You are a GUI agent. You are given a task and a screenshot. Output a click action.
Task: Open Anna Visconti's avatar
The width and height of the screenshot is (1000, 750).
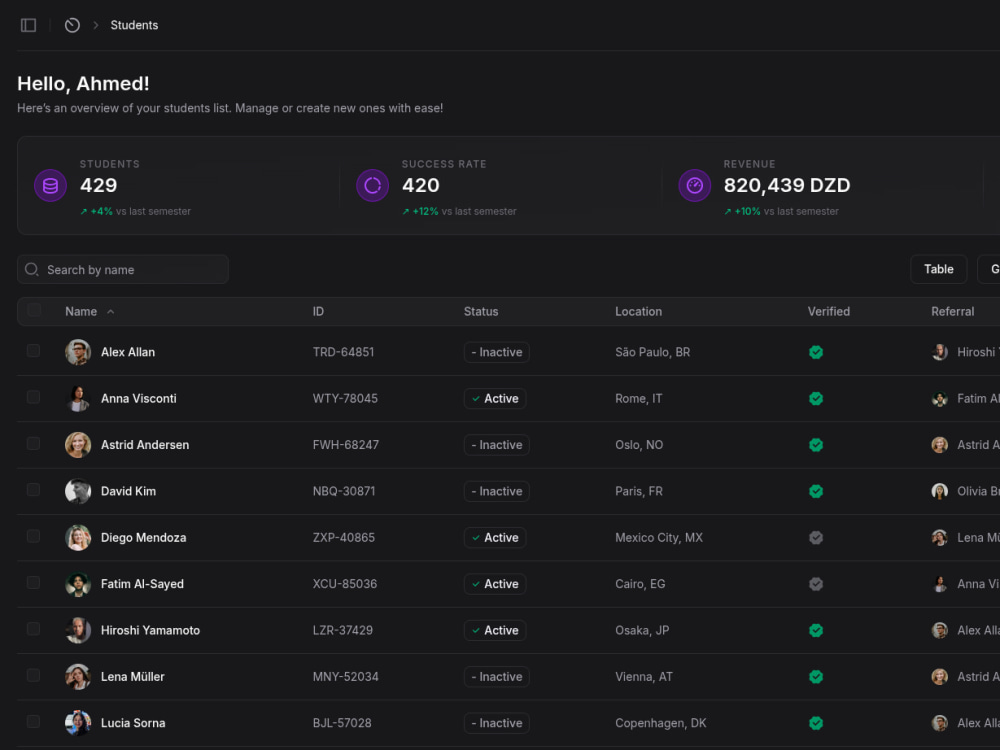[x=78, y=399]
